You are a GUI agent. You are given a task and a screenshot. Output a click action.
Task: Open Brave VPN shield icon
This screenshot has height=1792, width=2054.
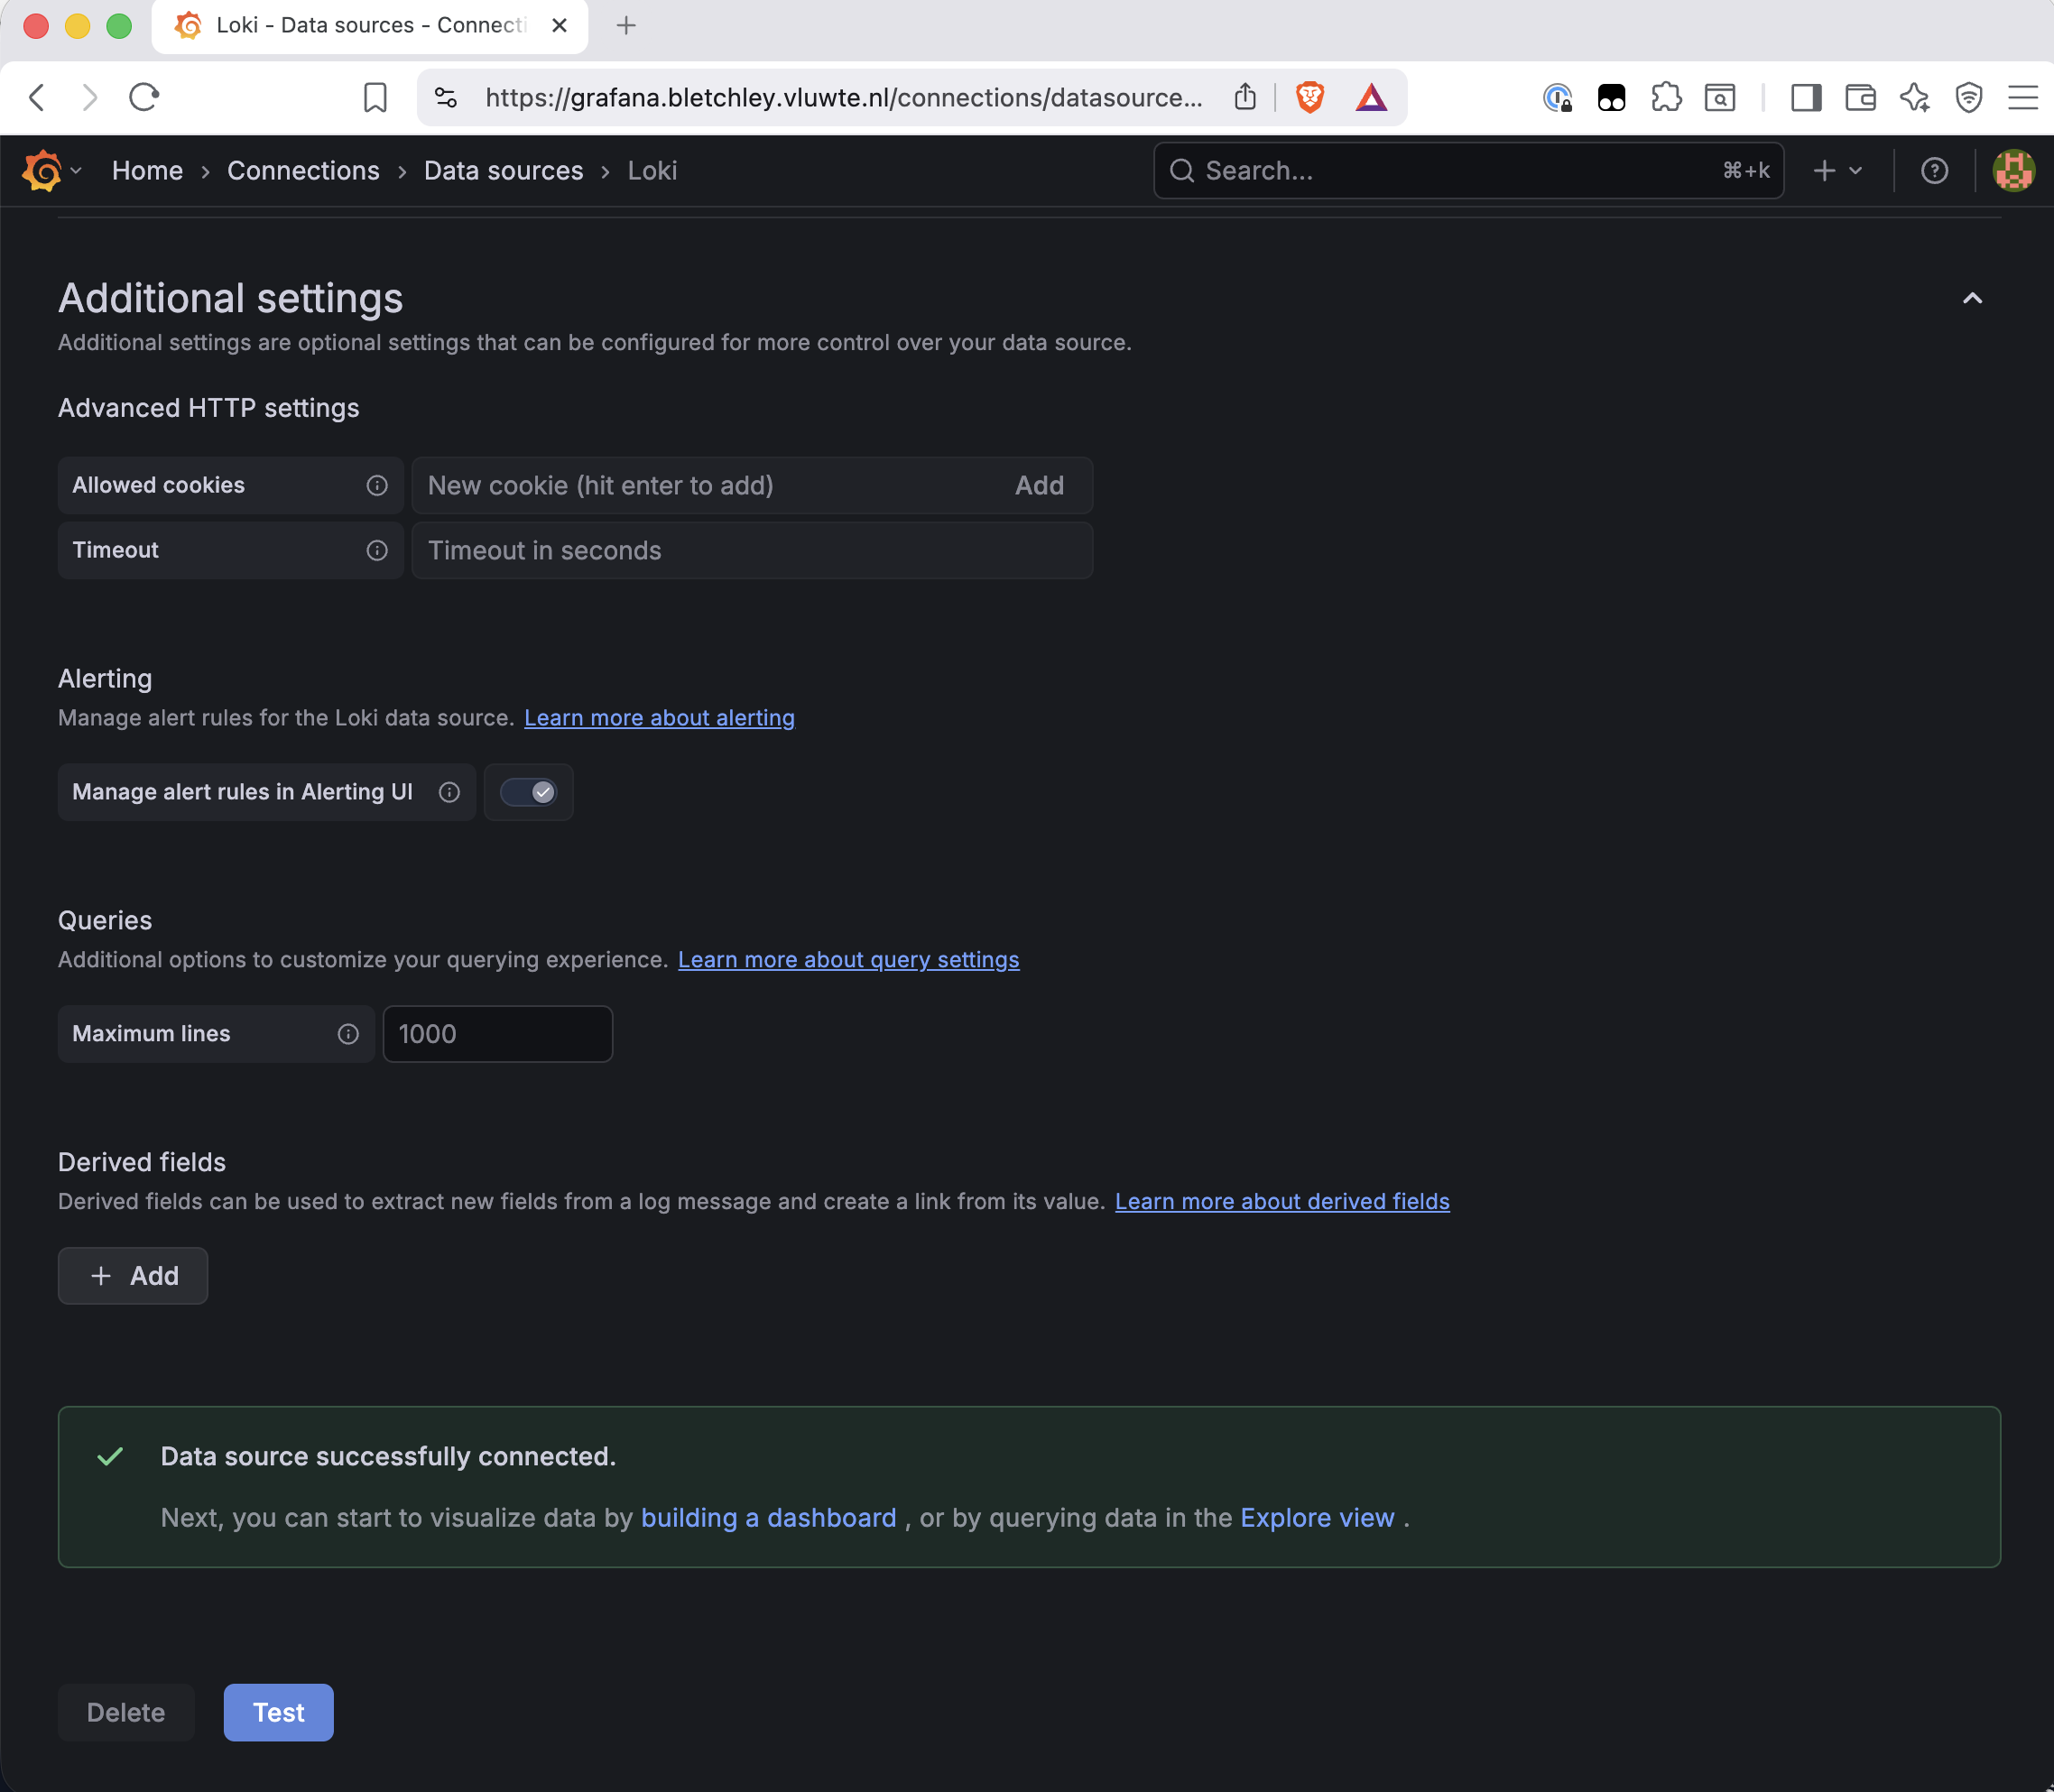(1969, 98)
